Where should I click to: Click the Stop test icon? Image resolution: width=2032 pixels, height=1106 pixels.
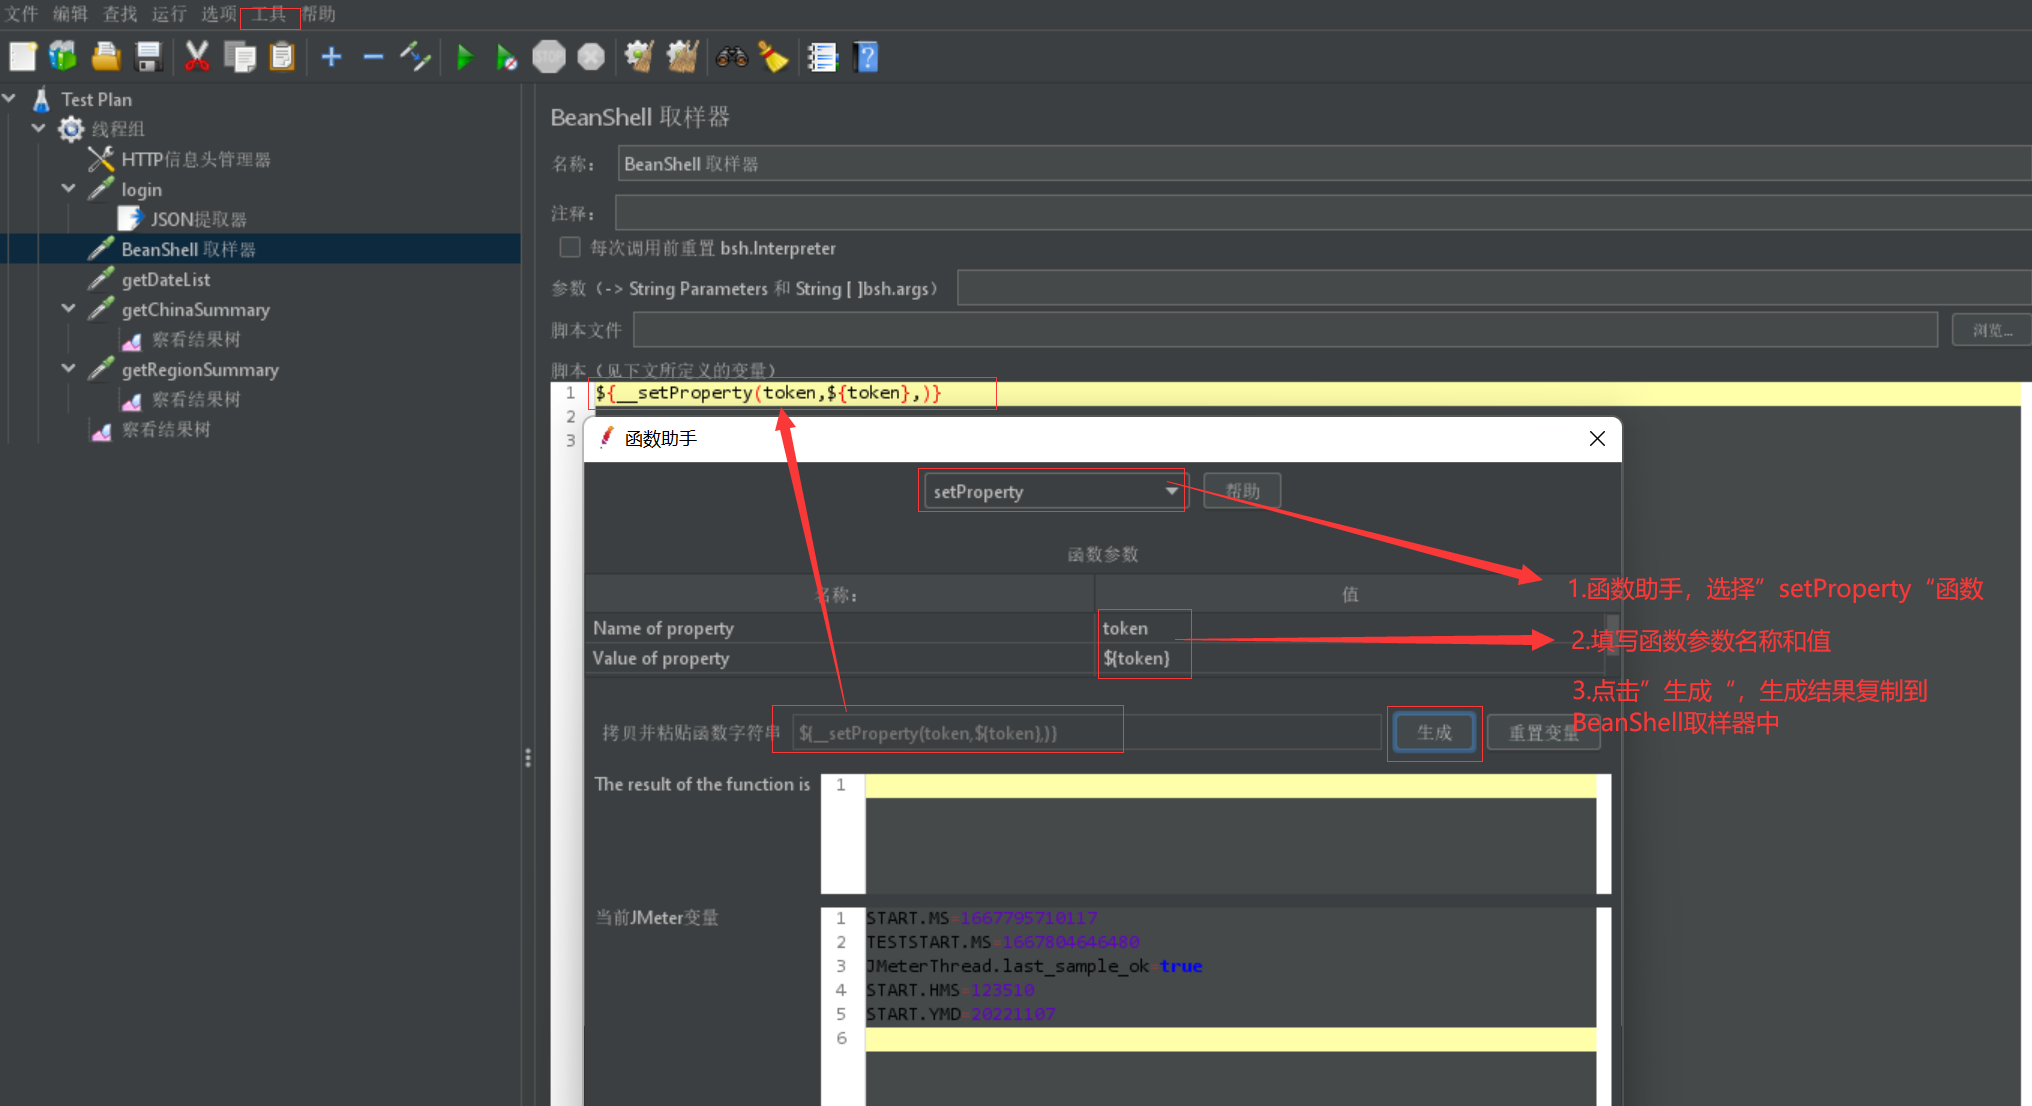[549, 57]
